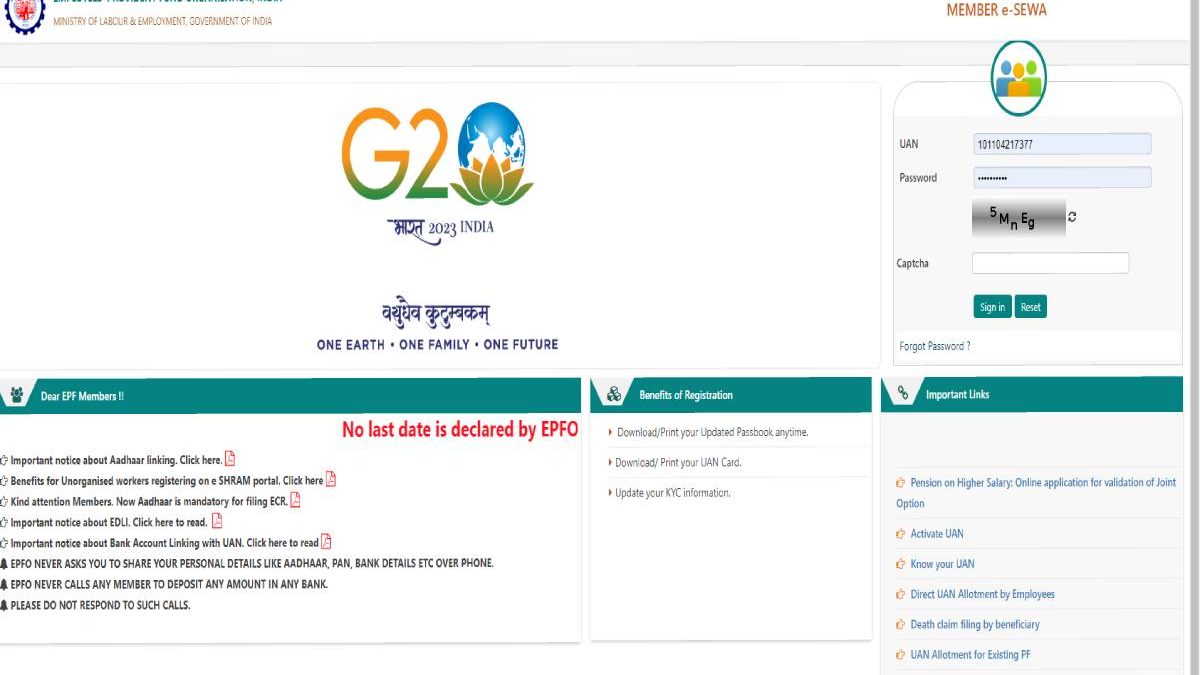1200x675 pixels.
Task: Click the G20 India logo banner
Action: pyautogui.click(x=438, y=173)
